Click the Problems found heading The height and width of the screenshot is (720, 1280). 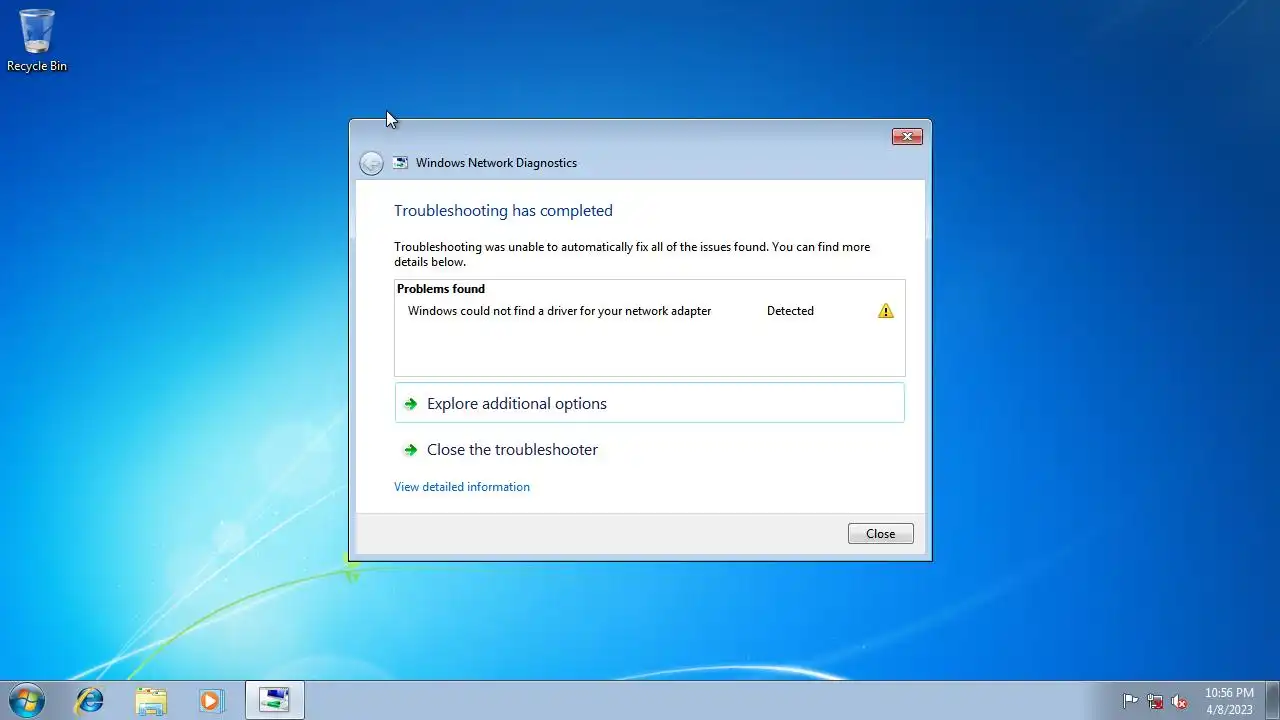pos(441,289)
